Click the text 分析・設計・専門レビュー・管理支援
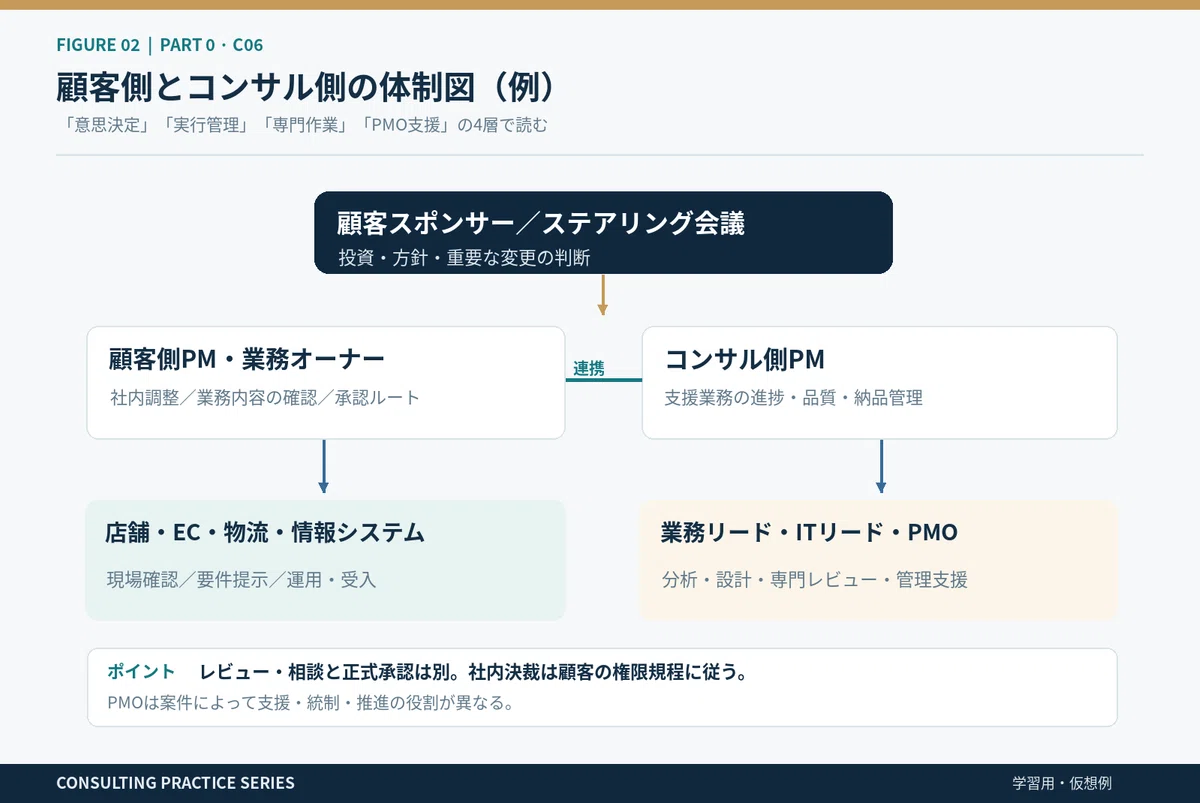The width and height of the screenshot is (1200, 803). click(815, 579)
